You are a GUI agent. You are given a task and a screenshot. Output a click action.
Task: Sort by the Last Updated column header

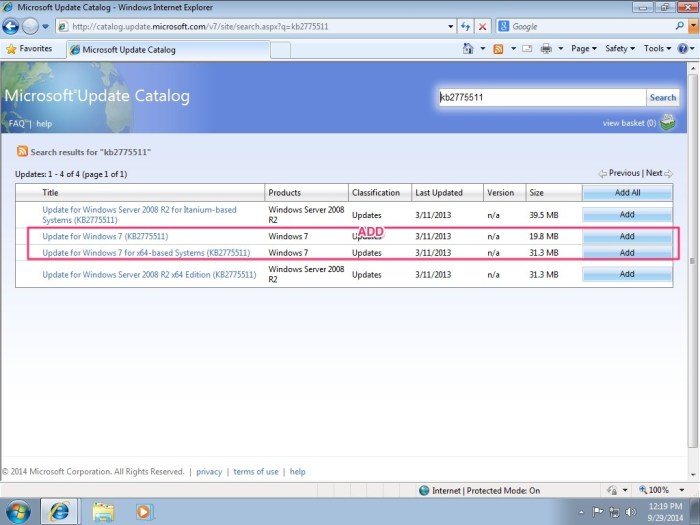coord(438,192)
